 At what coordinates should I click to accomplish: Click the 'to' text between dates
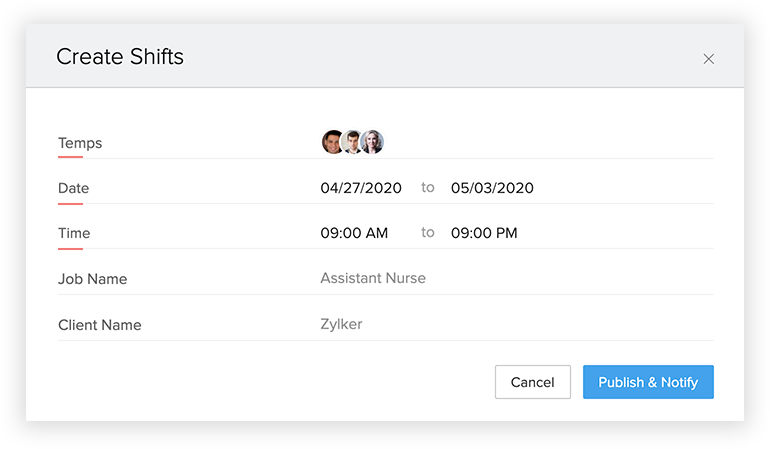coord(428,187)
